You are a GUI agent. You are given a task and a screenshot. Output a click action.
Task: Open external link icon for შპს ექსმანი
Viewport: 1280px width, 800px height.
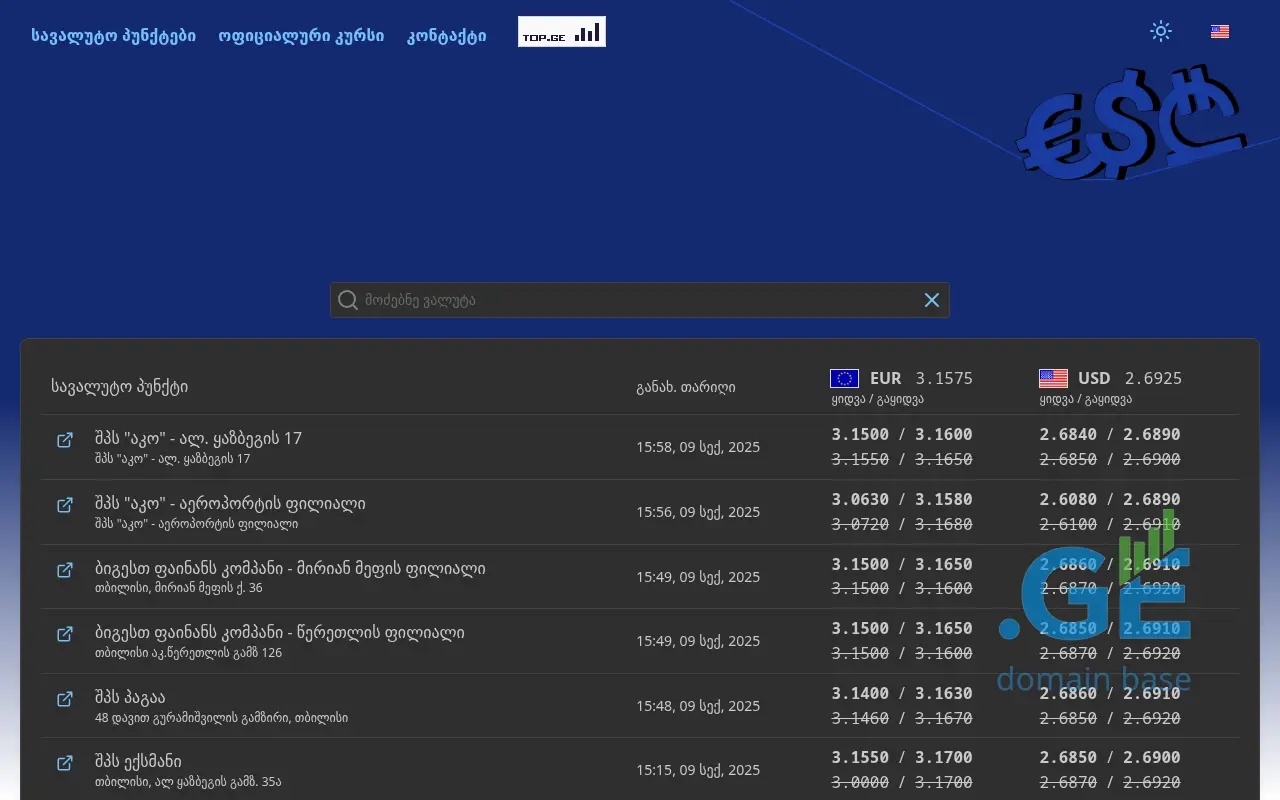pyautogui.click(x=65, y=763)
